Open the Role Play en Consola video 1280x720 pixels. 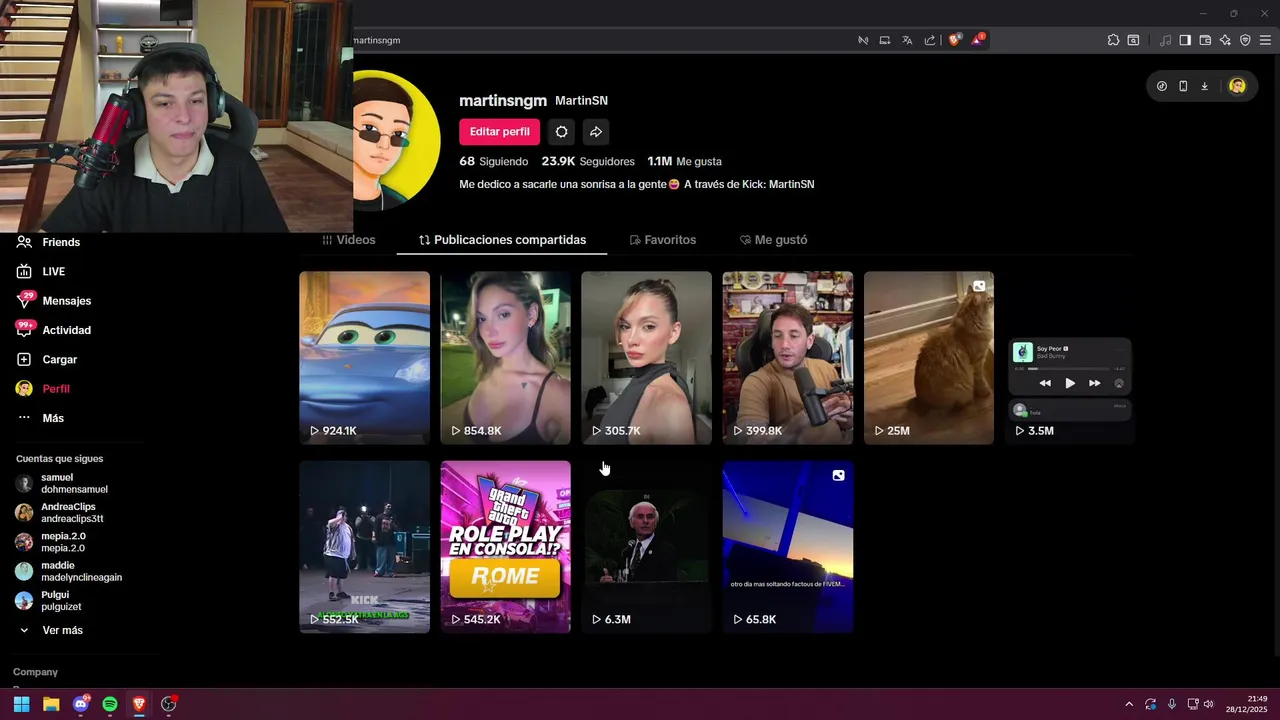(x=505, y=546)
